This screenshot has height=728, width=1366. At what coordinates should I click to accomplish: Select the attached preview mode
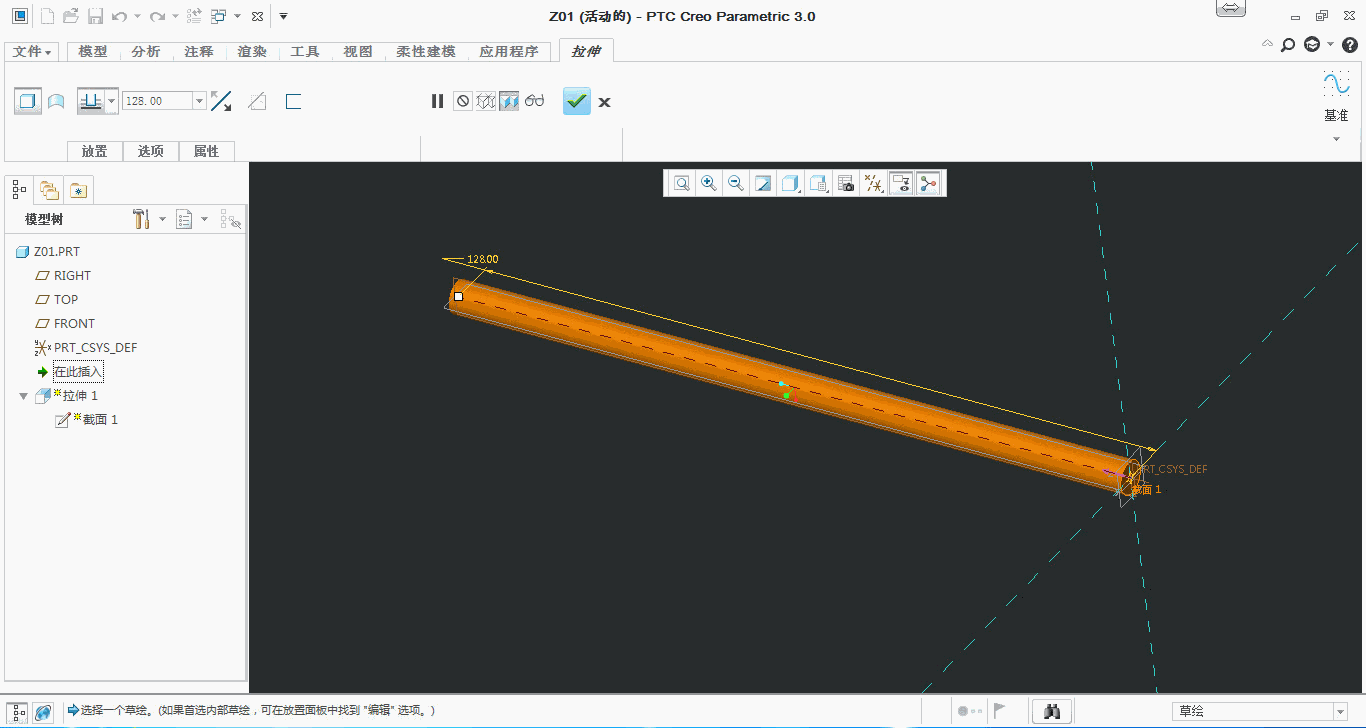click(509, 101)
